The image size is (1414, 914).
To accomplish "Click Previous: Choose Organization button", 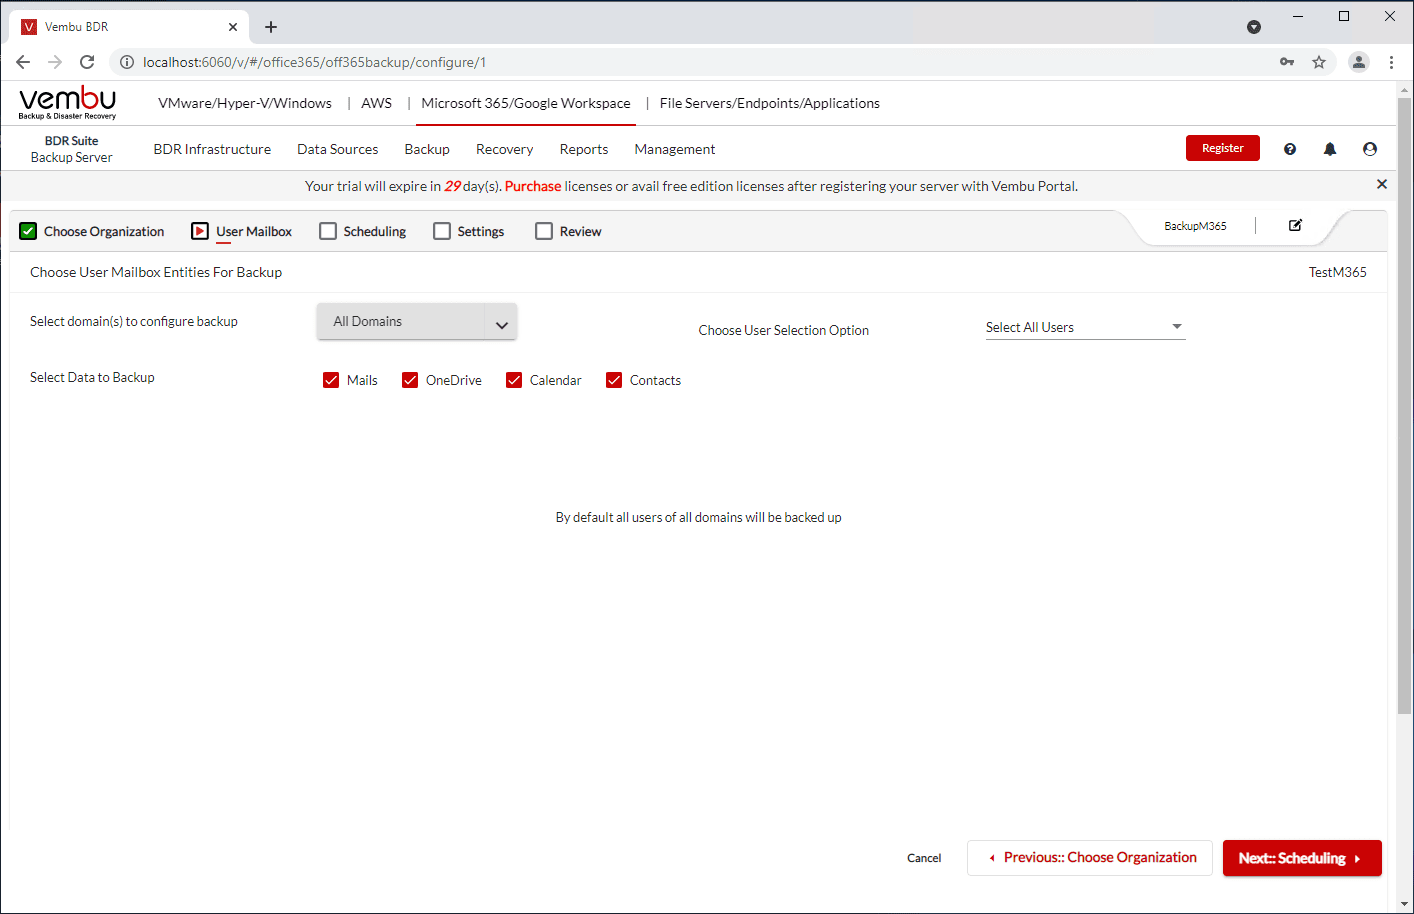I will pyautogui.click(x=1090, y=858).
